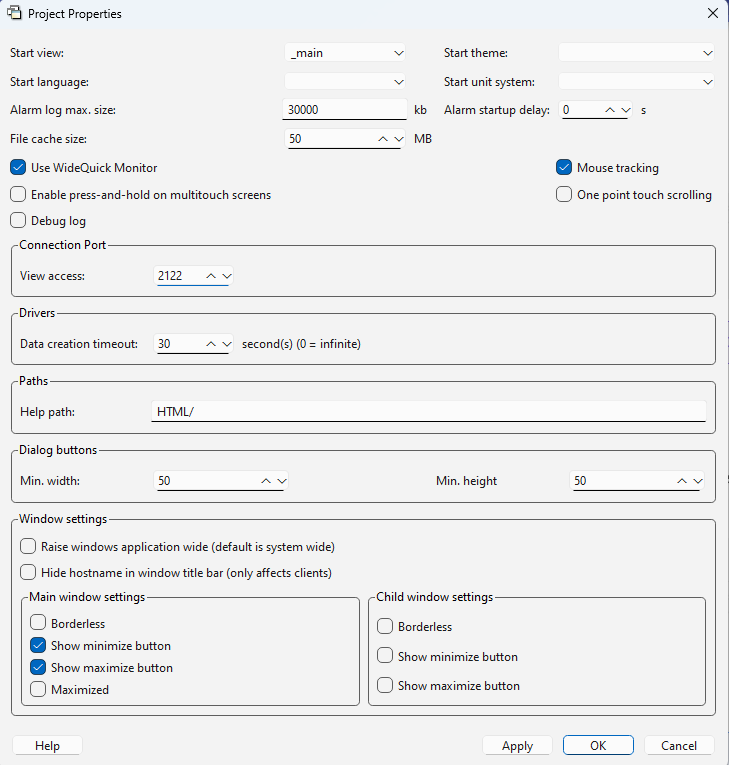Decrease the Alarm startup delay value
Image resolution: width=729 pixels, height=765 pixels.
pyautogui.click(x=626, y=110)
